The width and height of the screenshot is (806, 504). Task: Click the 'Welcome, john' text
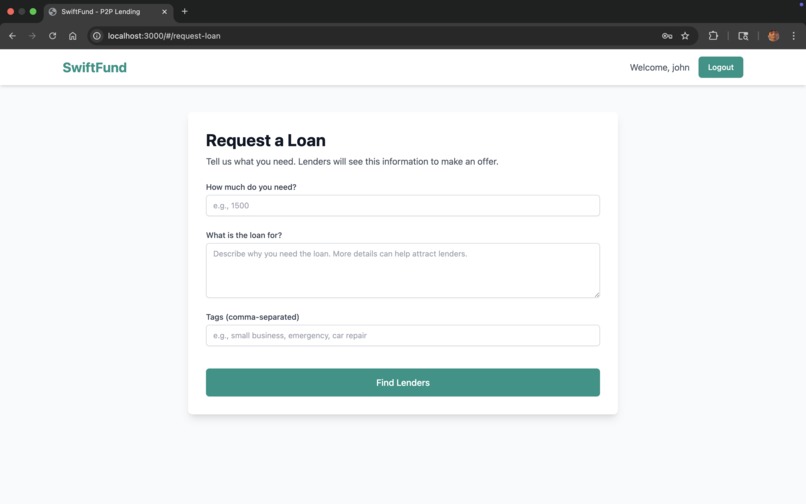pos(659,67)
